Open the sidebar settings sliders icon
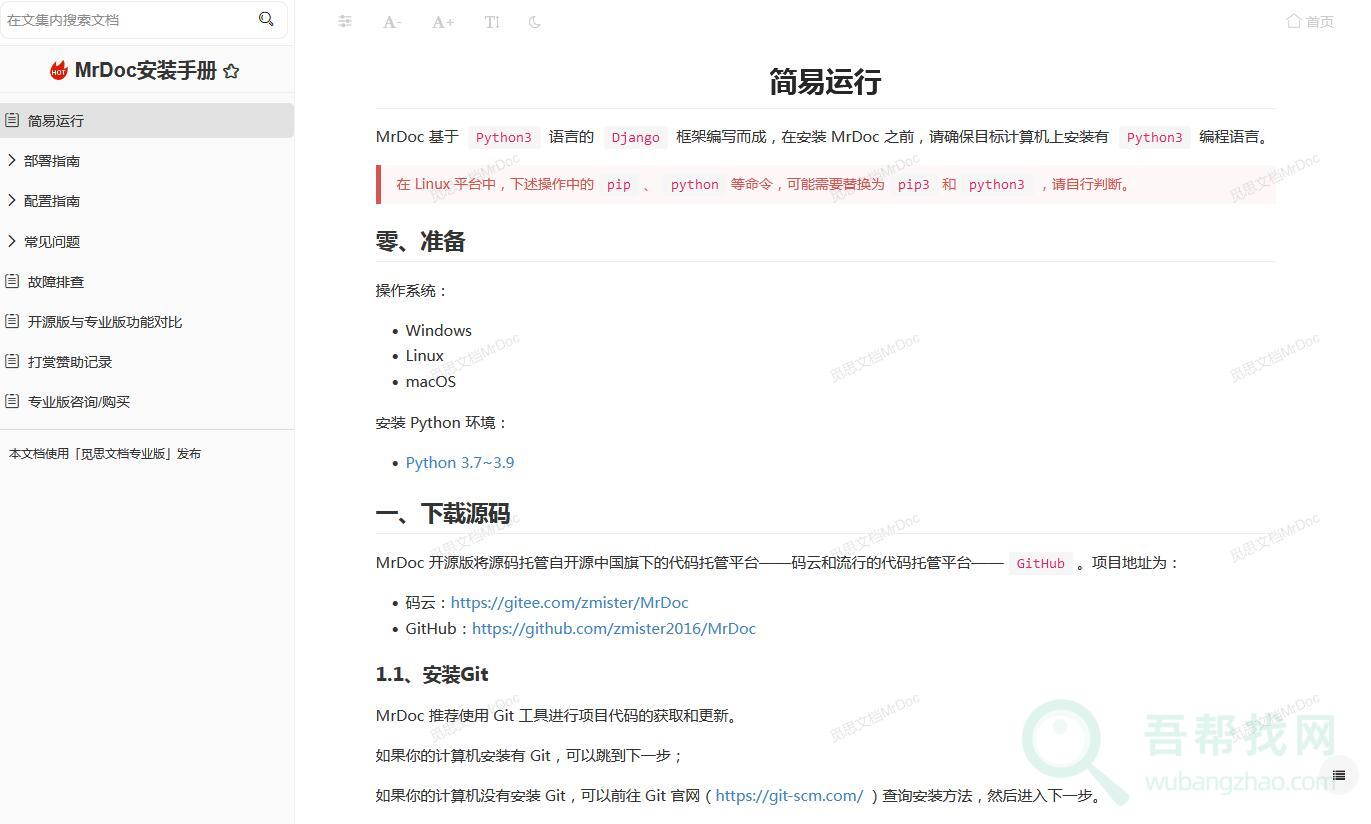The height and width of the screenshot is (824, 1371). point(345,21)
